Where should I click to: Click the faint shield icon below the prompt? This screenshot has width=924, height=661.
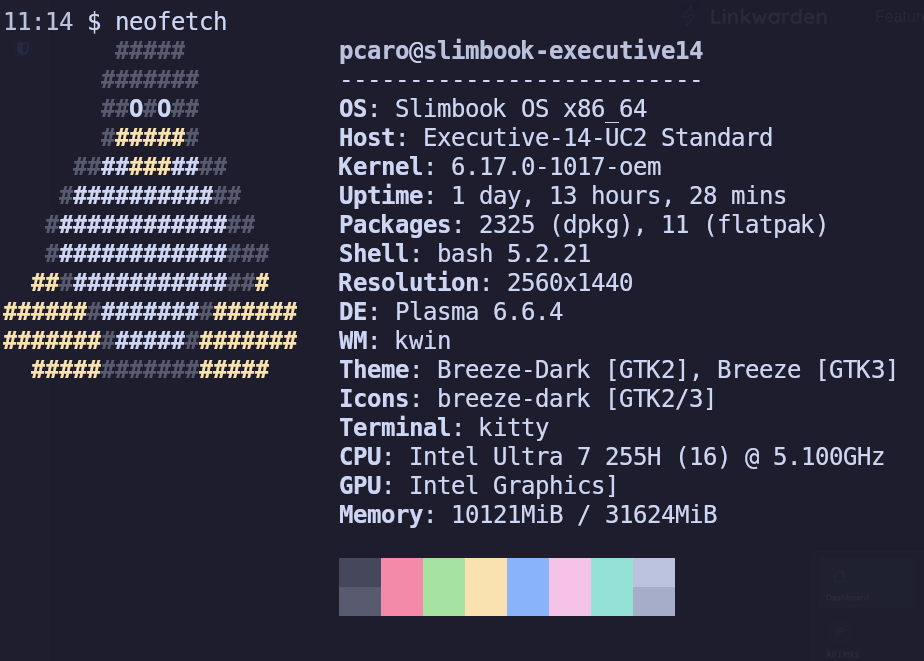tap(23, 48)
